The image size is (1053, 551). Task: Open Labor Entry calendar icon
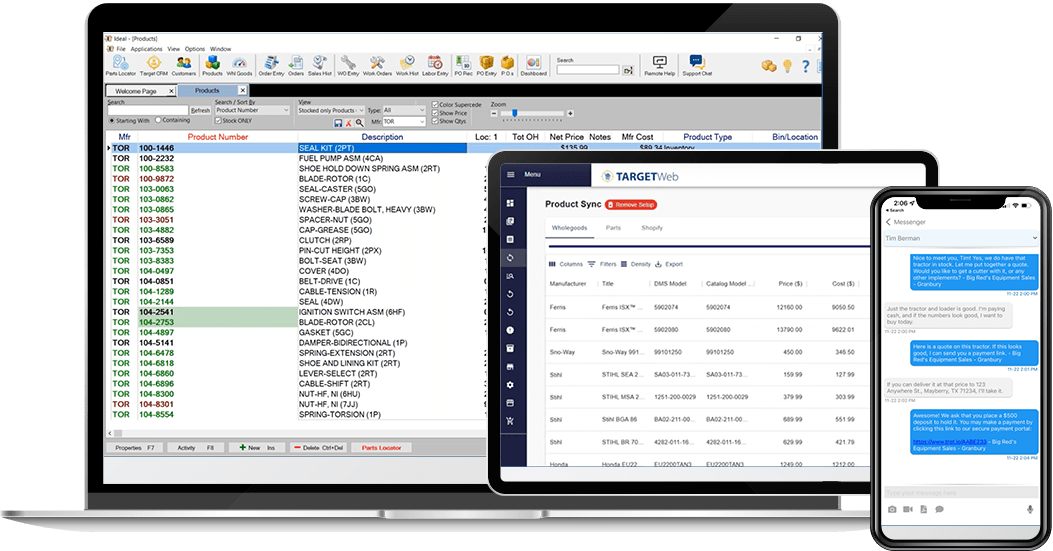pos(435,66)
